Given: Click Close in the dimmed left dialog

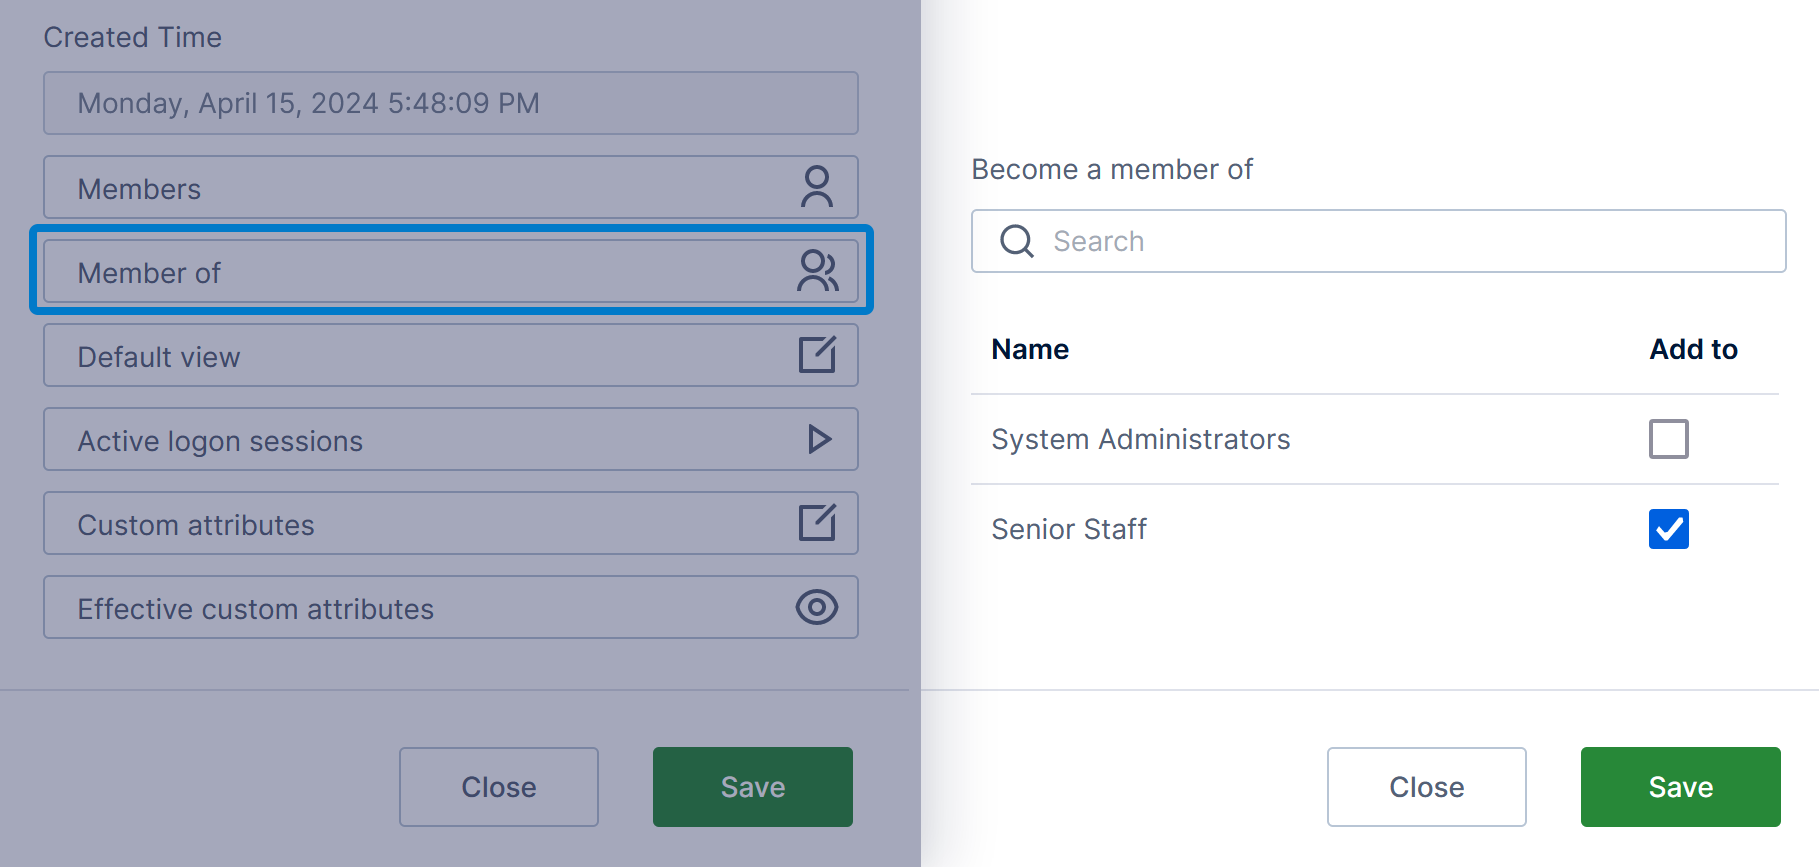Looking at the screenshot, I should pyautogui.click(x=499, y=787).
